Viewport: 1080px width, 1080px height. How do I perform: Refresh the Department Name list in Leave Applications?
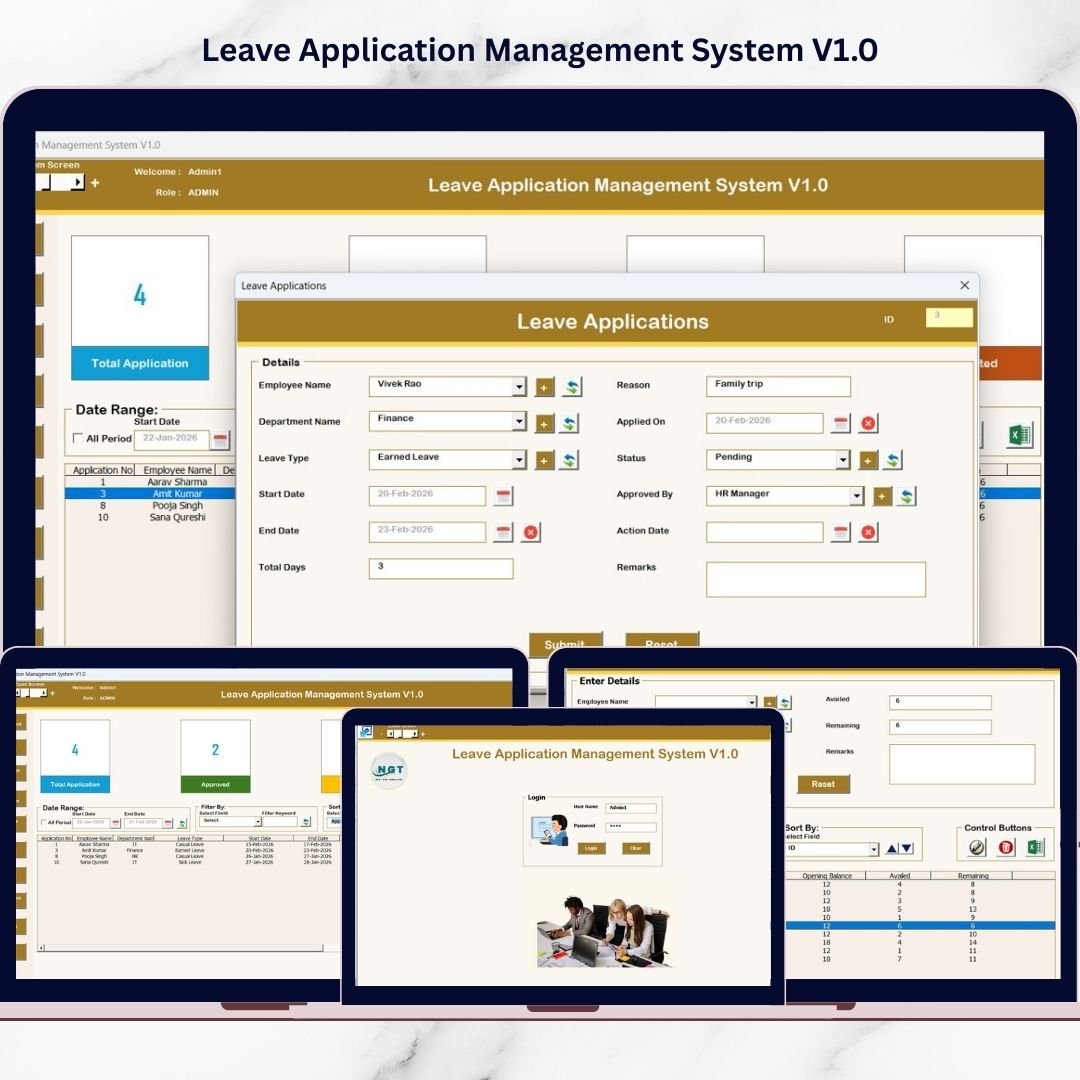click(x=569, y=424)
